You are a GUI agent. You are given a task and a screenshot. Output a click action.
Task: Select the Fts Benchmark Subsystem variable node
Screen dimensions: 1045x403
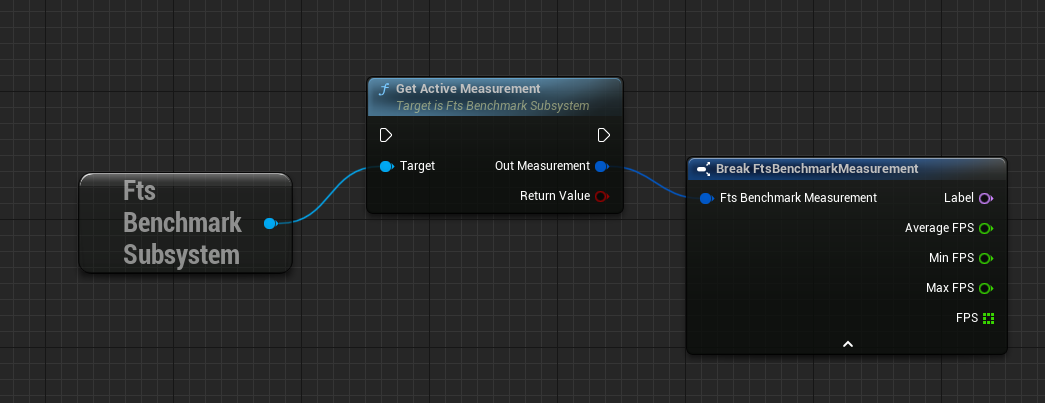point(180,223)
